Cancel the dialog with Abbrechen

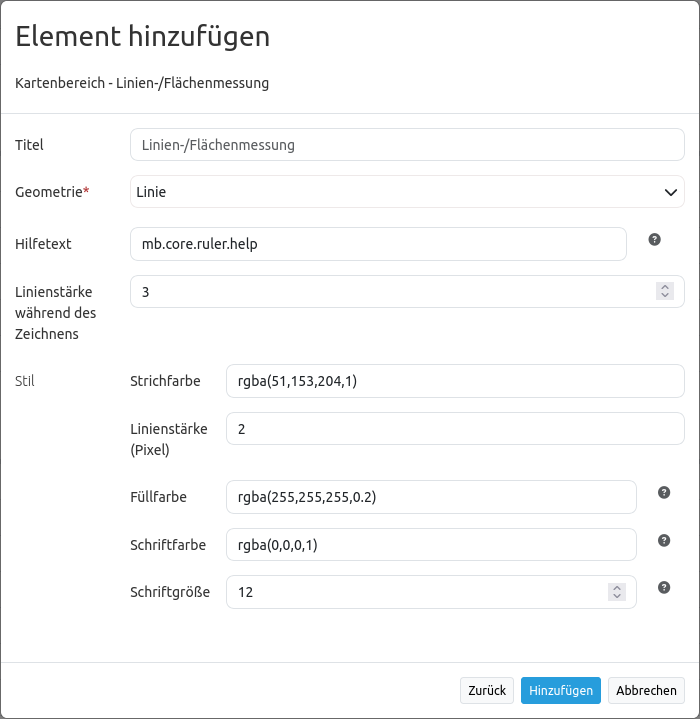pyautogui.click(x=646, y=691)
